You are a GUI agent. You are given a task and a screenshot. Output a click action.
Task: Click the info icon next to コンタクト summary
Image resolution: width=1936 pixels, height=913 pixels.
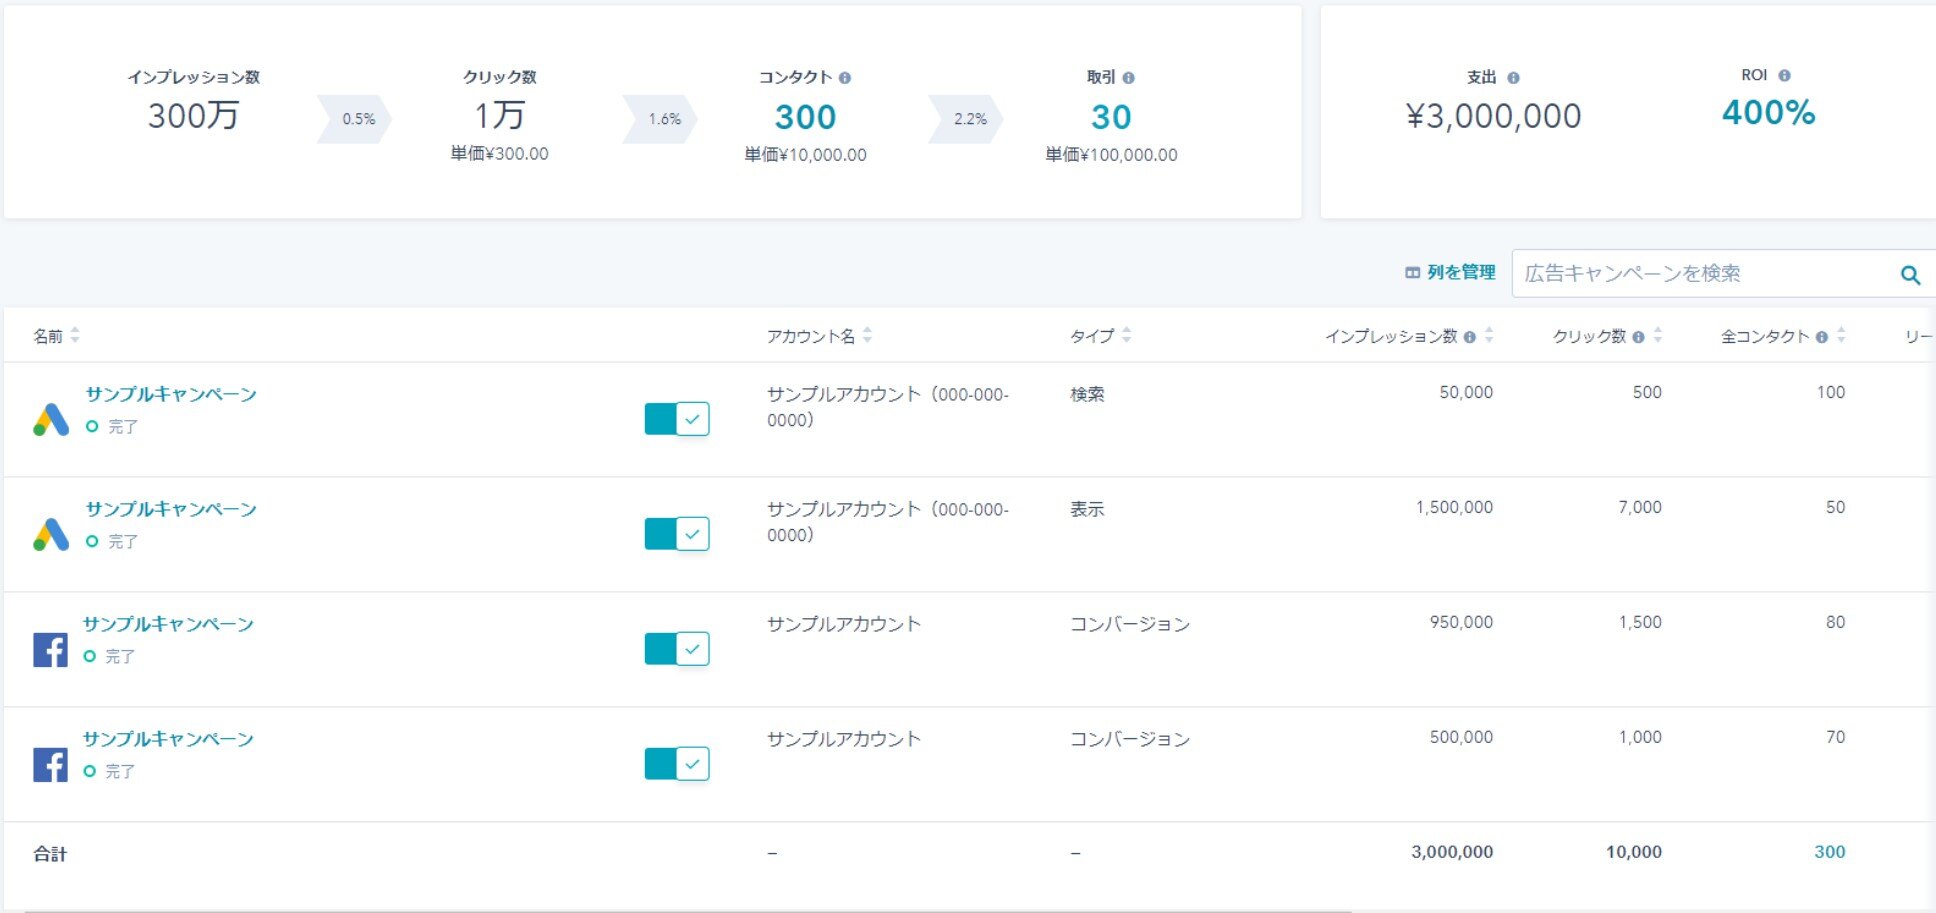click(x=845, y=78)
